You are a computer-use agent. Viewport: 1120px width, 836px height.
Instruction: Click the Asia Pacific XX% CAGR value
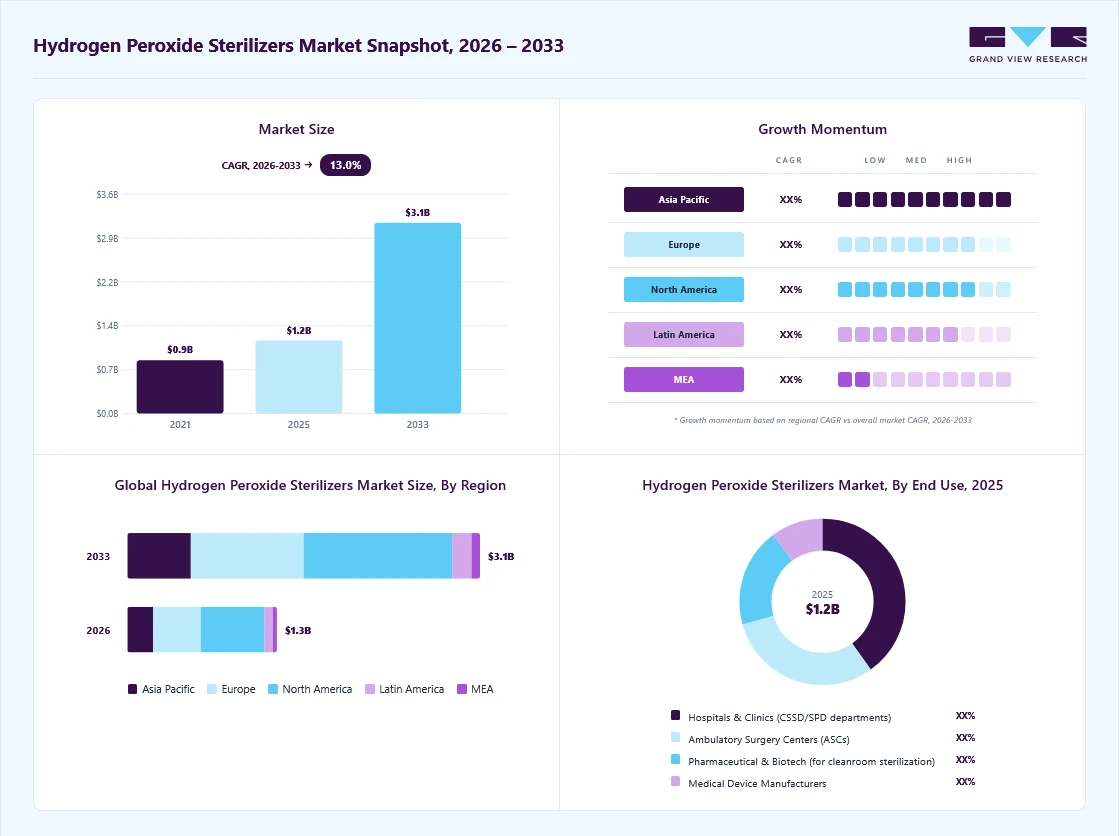(791, 199)
